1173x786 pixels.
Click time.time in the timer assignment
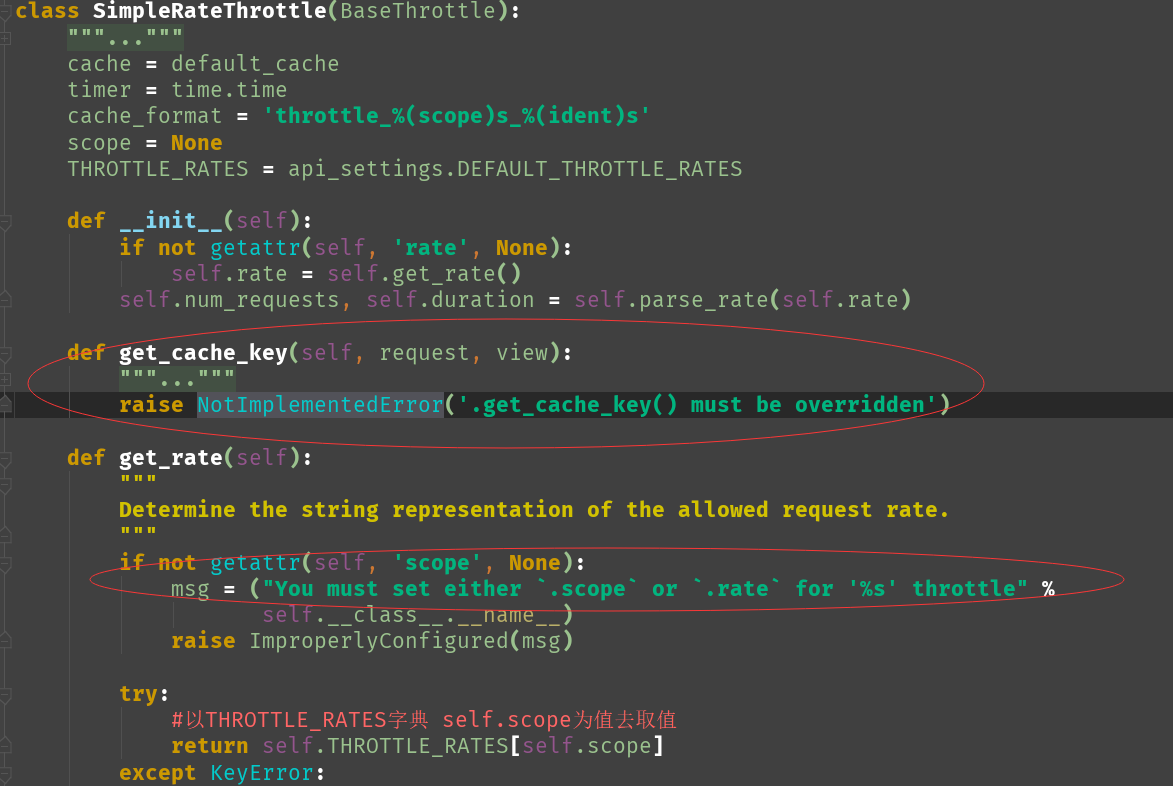click(229, 90)
